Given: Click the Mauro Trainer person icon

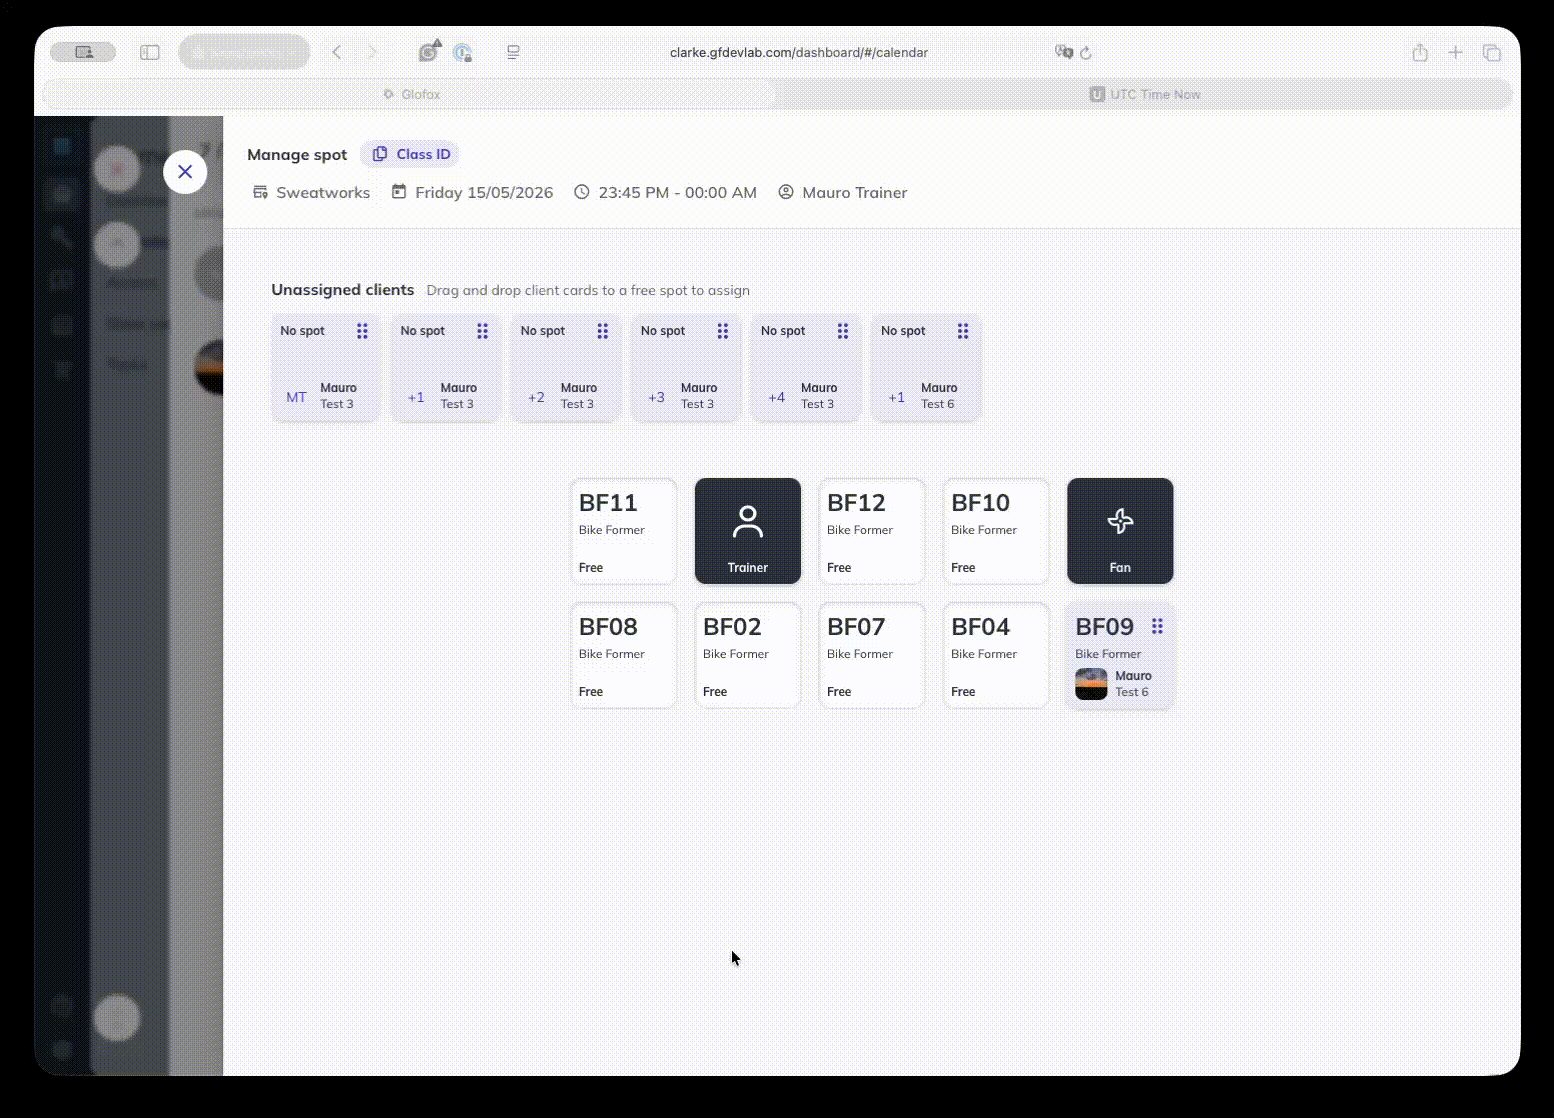Looking at the screenshot, I should (x=786, y=192).
